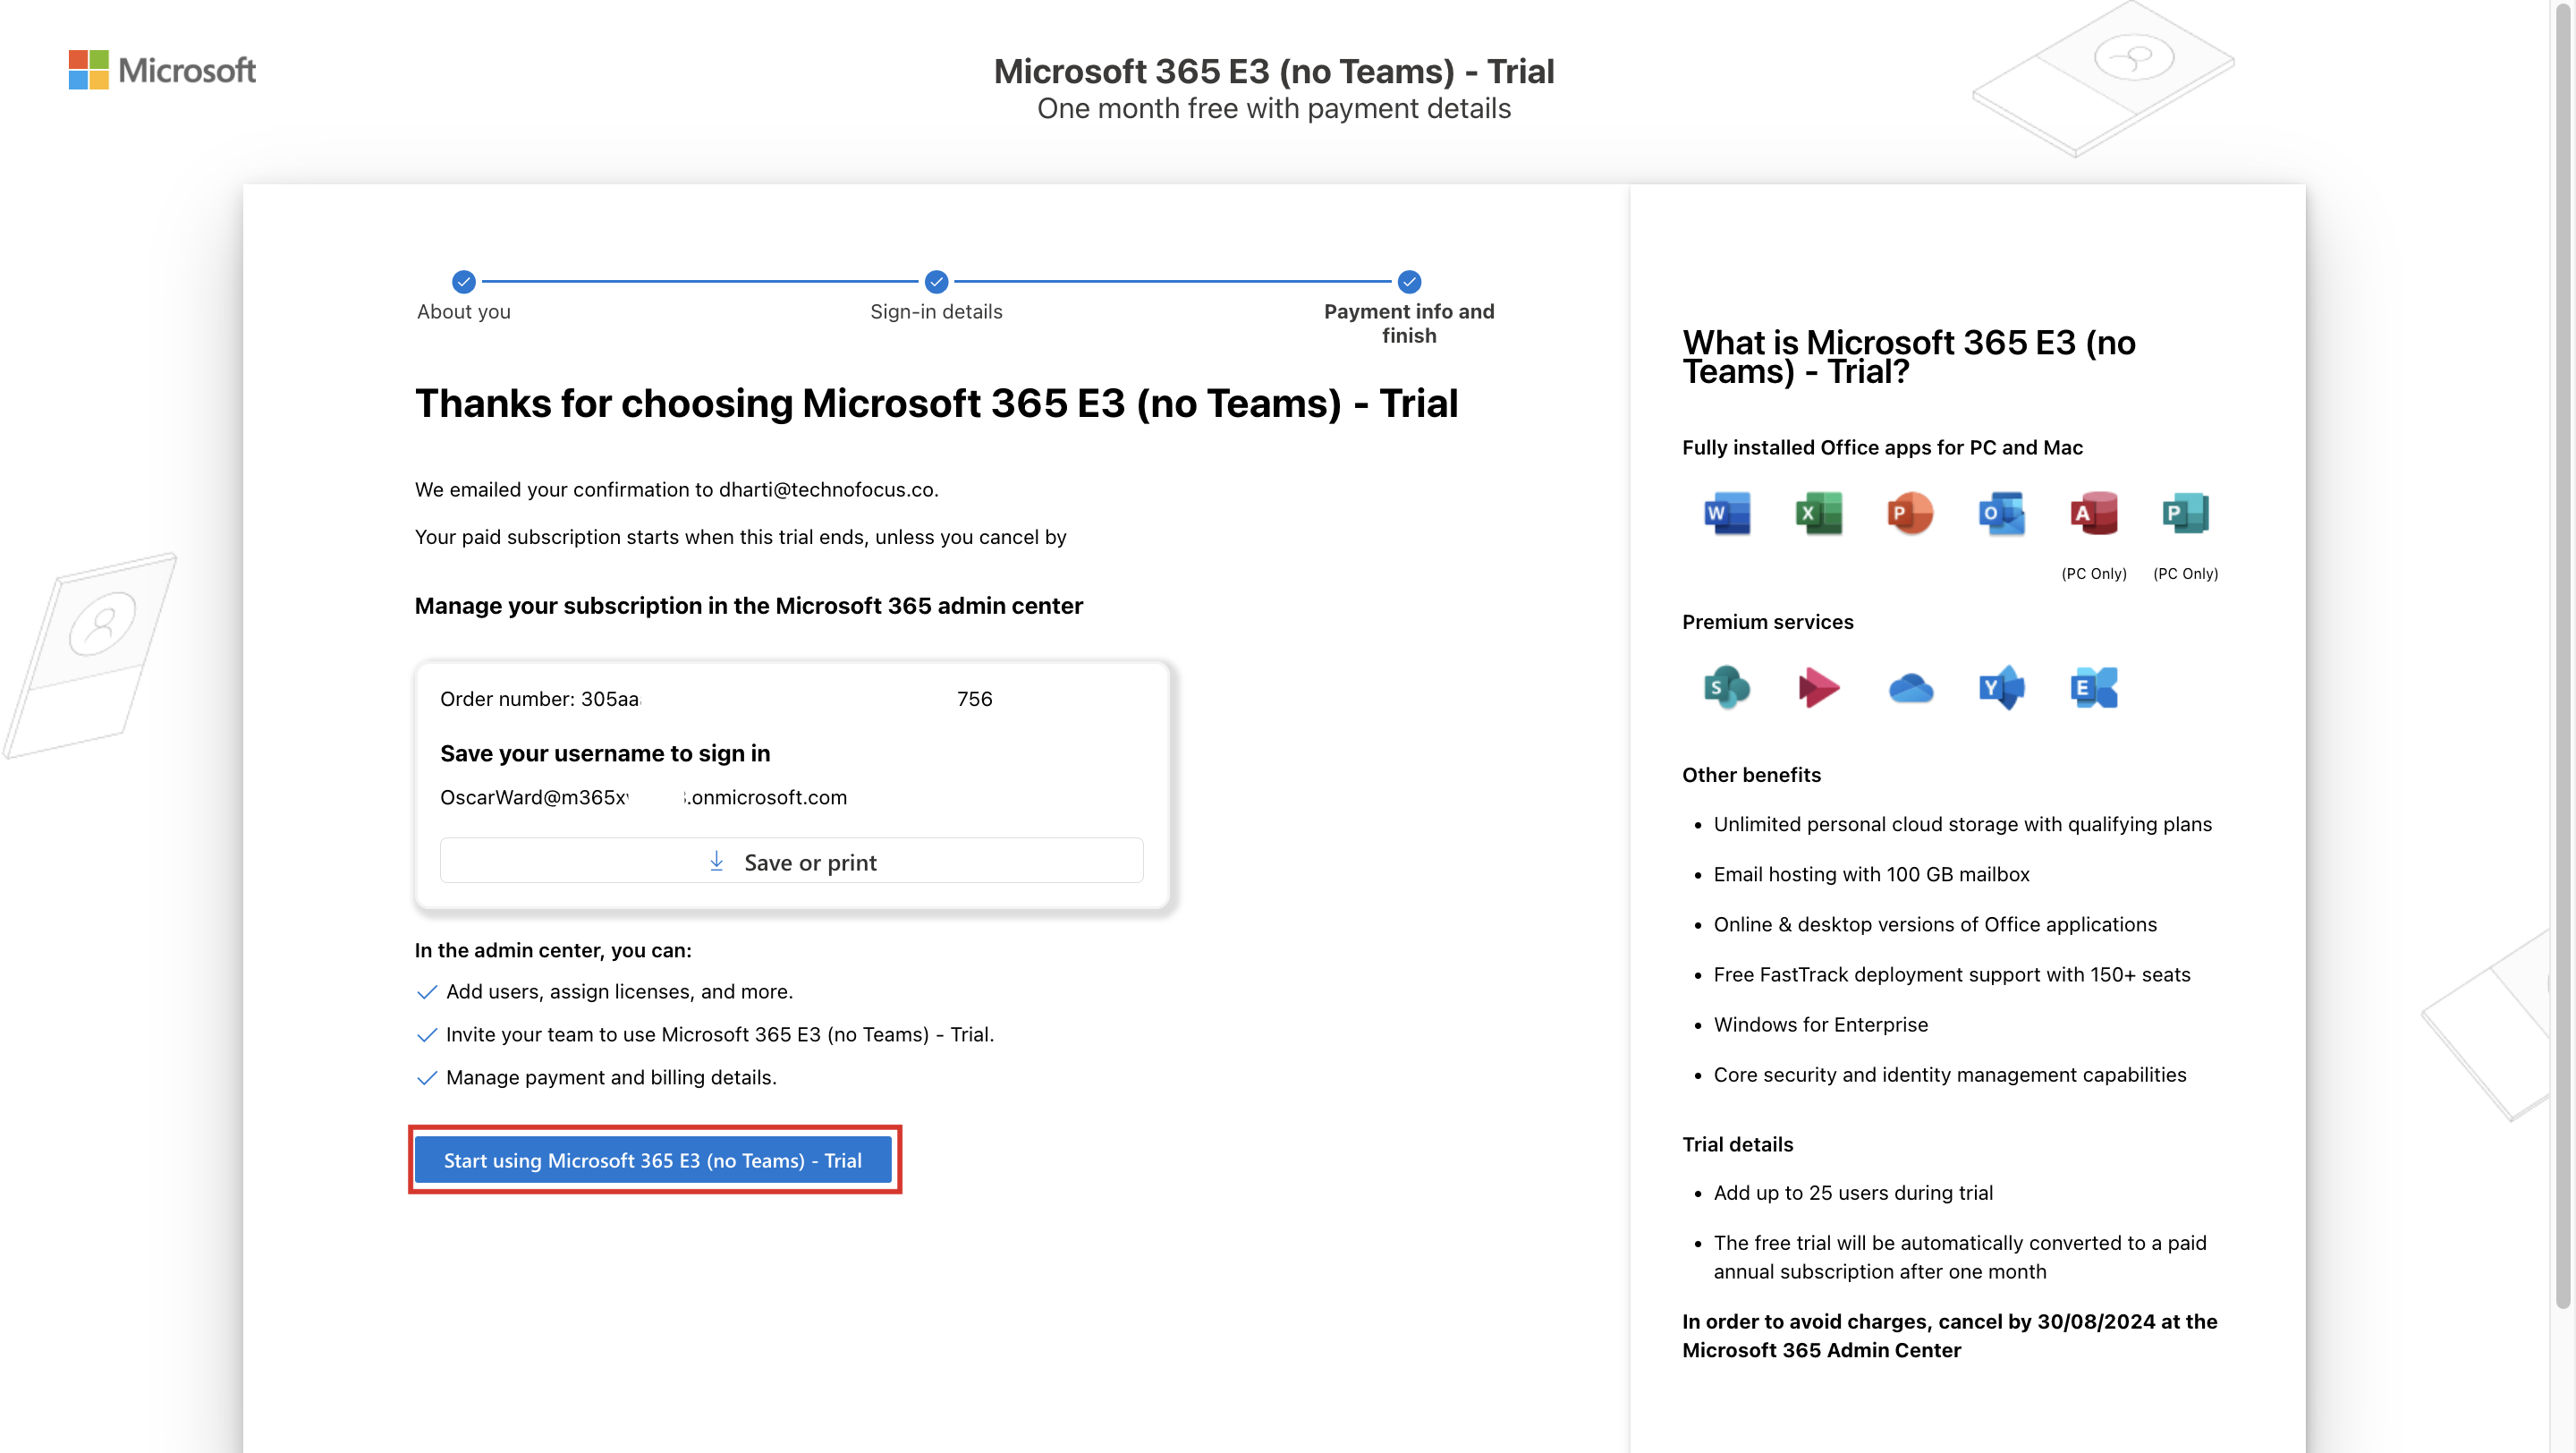Click the page vertical scrollbar

(2563, 655)
